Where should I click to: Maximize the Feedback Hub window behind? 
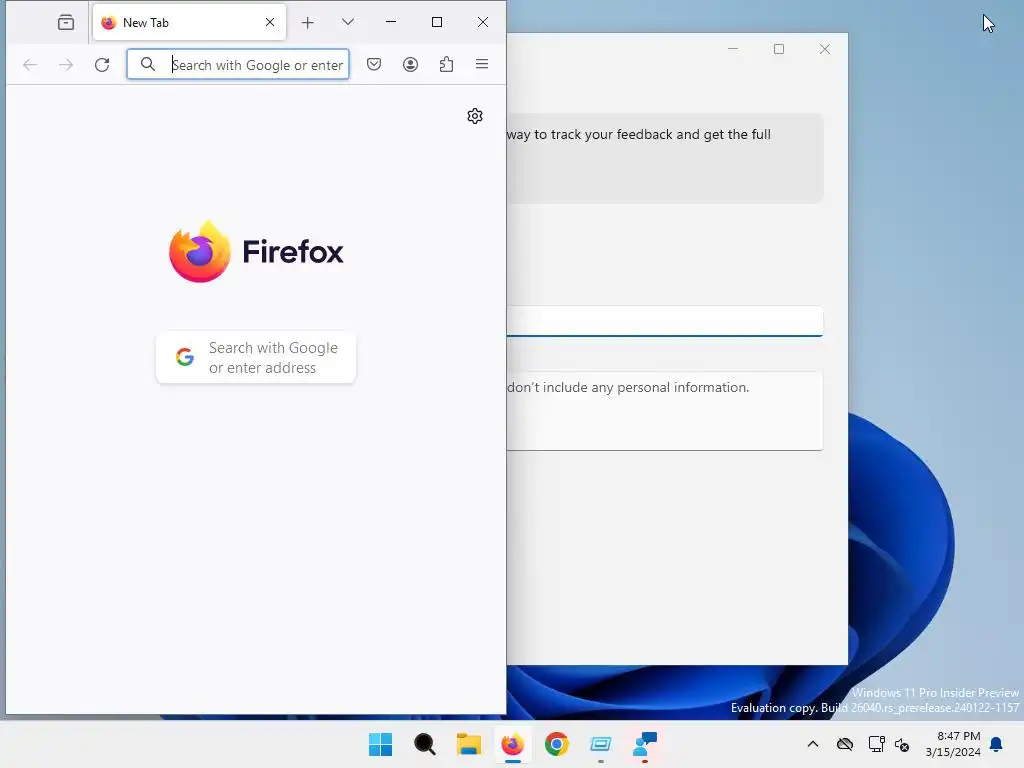778,49
